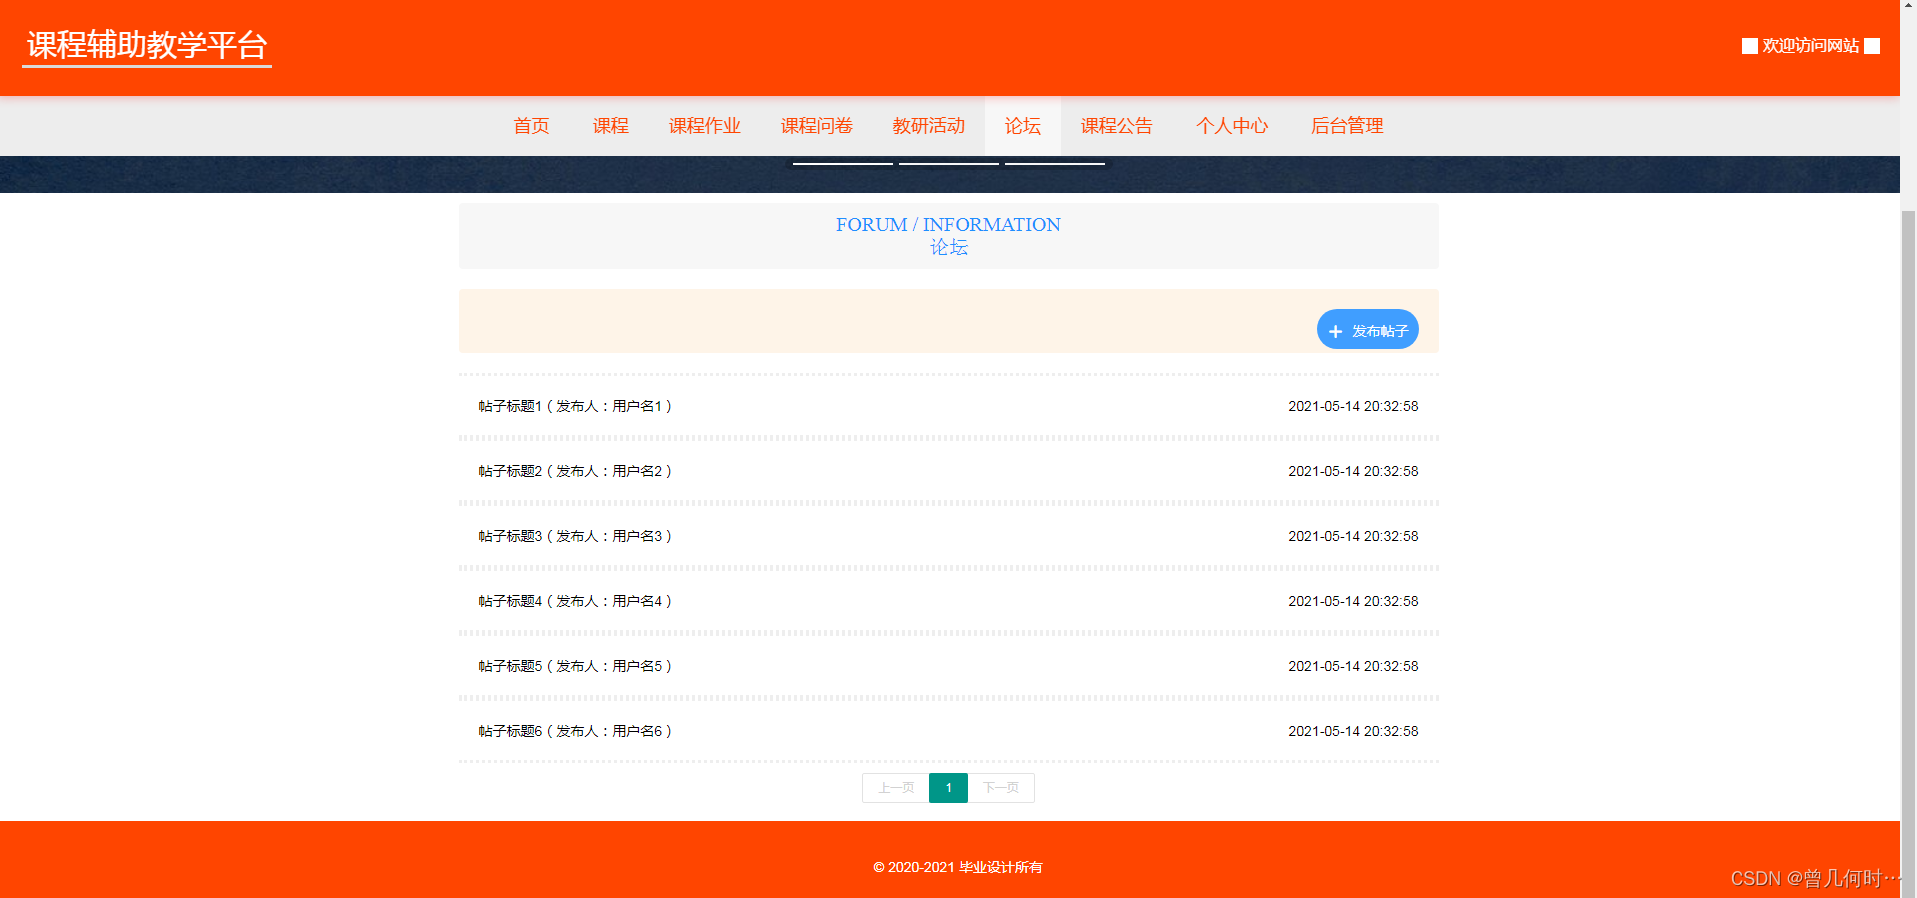Open post 帖子标题1 by 用户名1
The image size is (1917, 898).
(x=575, y=406)
